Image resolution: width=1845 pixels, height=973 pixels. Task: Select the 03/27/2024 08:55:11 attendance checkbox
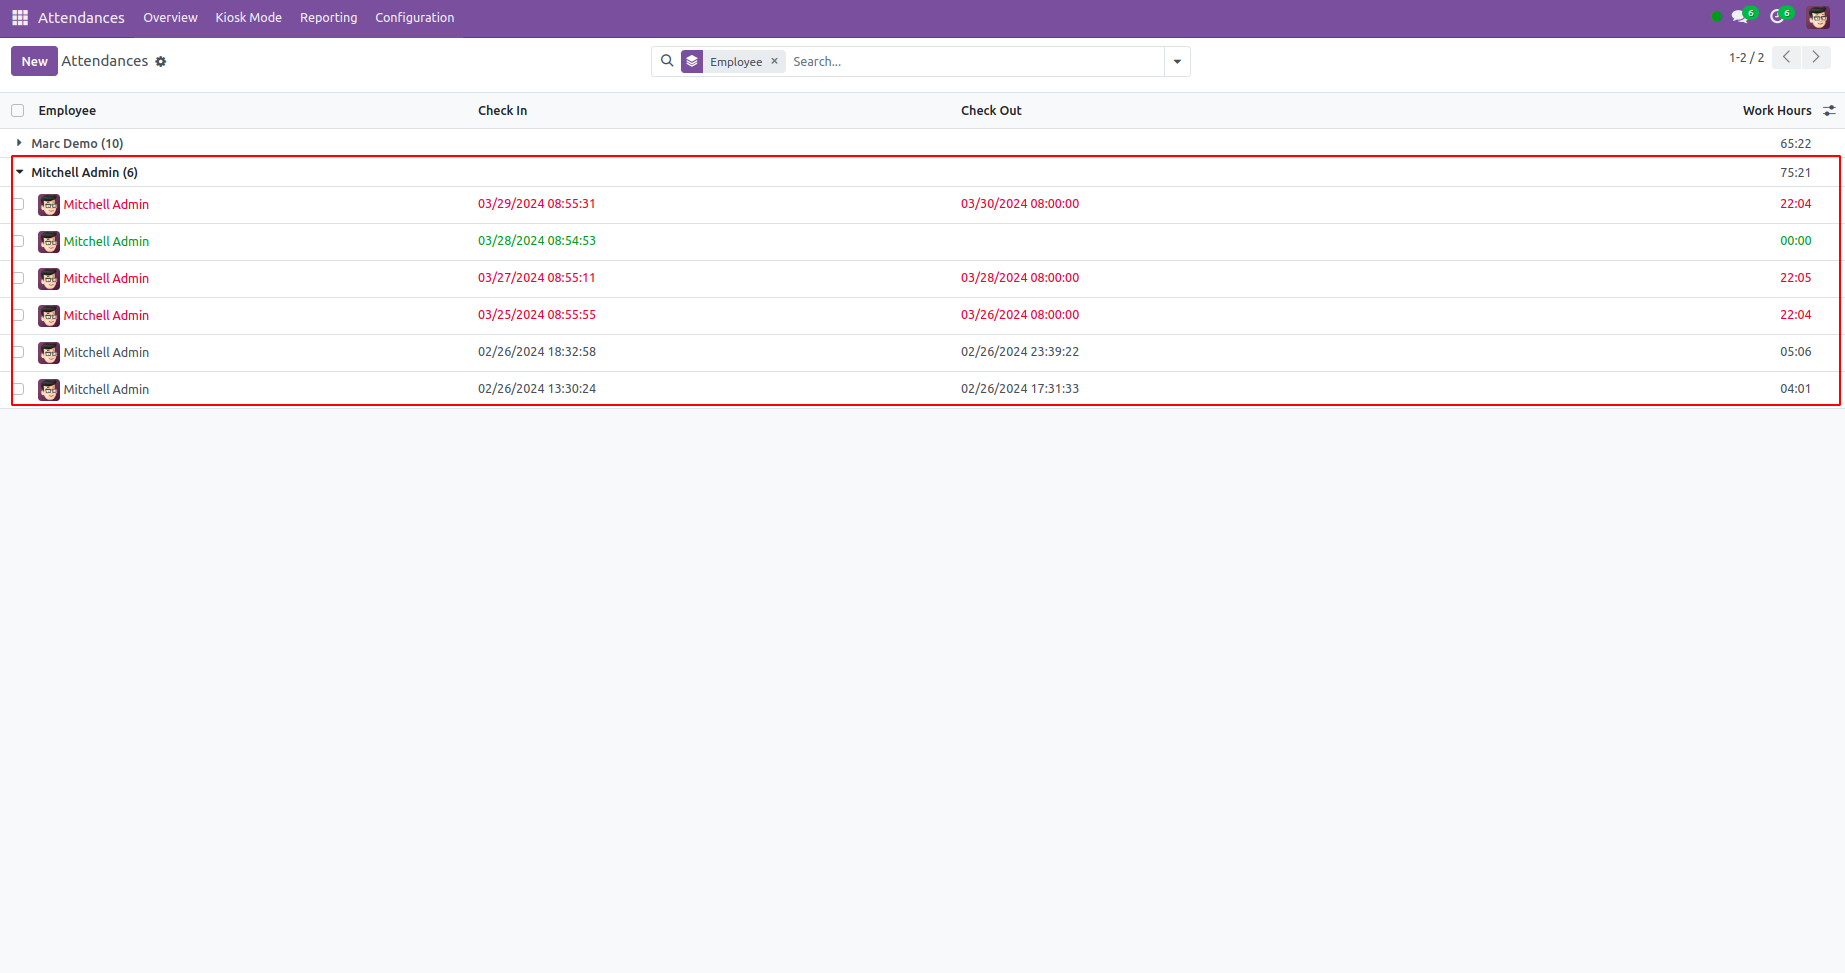tap(18, 279)
